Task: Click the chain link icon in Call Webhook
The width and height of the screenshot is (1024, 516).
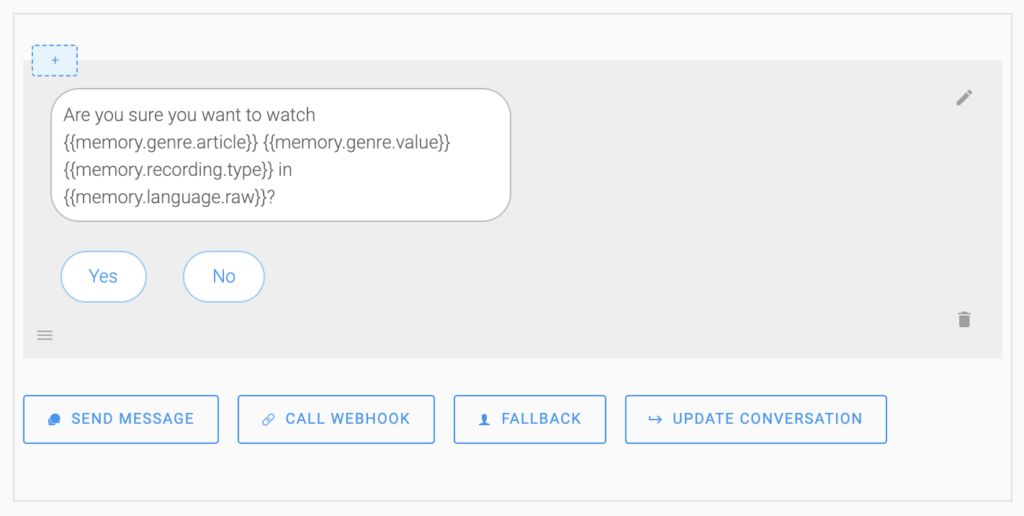Action: (268, 420)
